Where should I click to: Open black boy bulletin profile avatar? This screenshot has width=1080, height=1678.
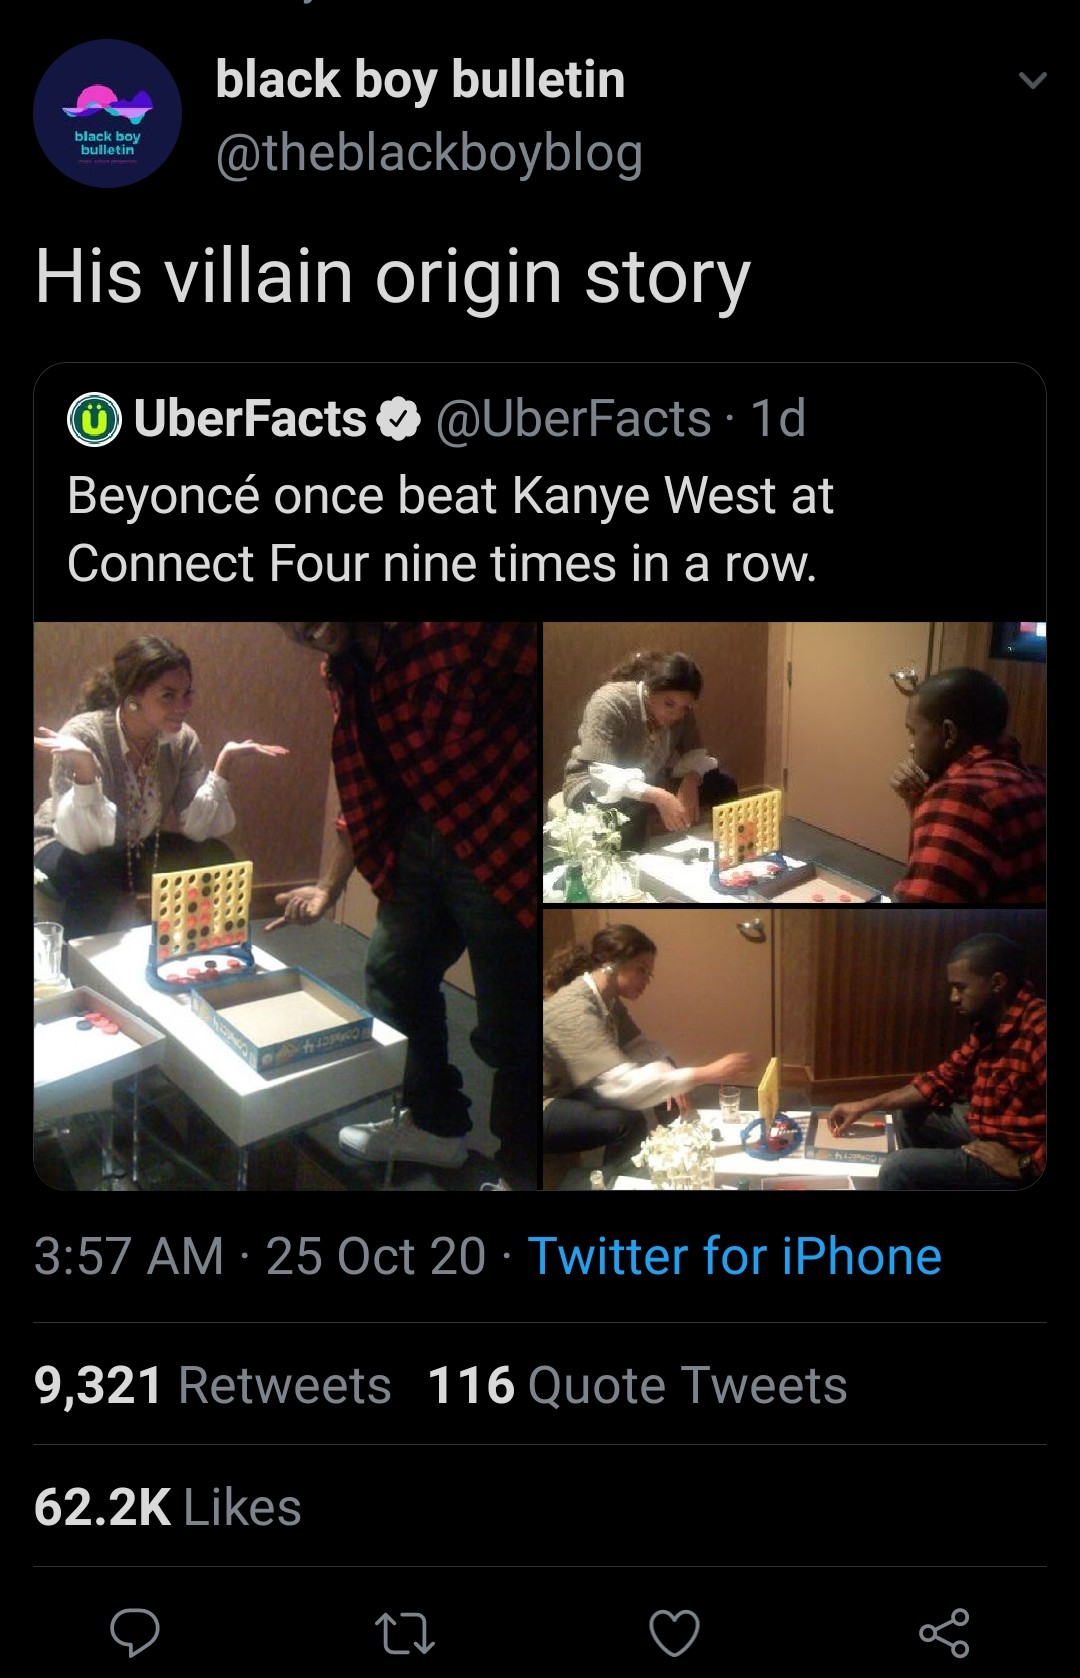click(x=107, y=114)
